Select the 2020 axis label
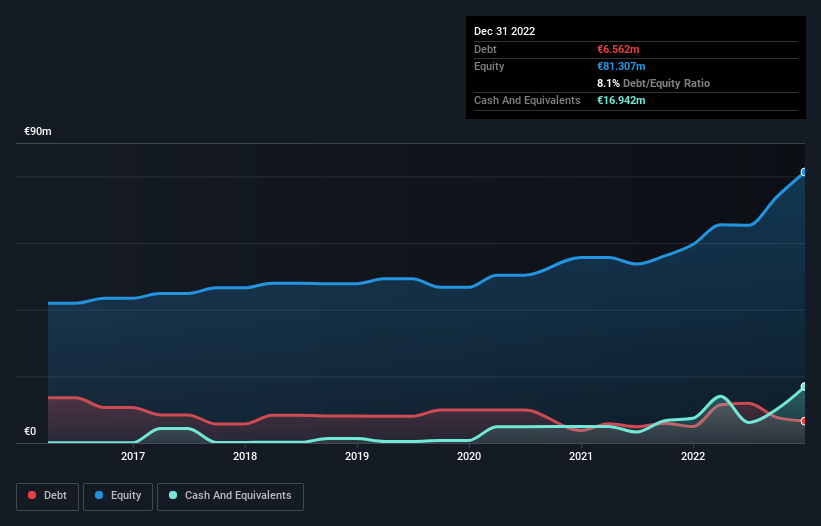The width and height of the screenshot is (821, 526). tap(469, 456)
